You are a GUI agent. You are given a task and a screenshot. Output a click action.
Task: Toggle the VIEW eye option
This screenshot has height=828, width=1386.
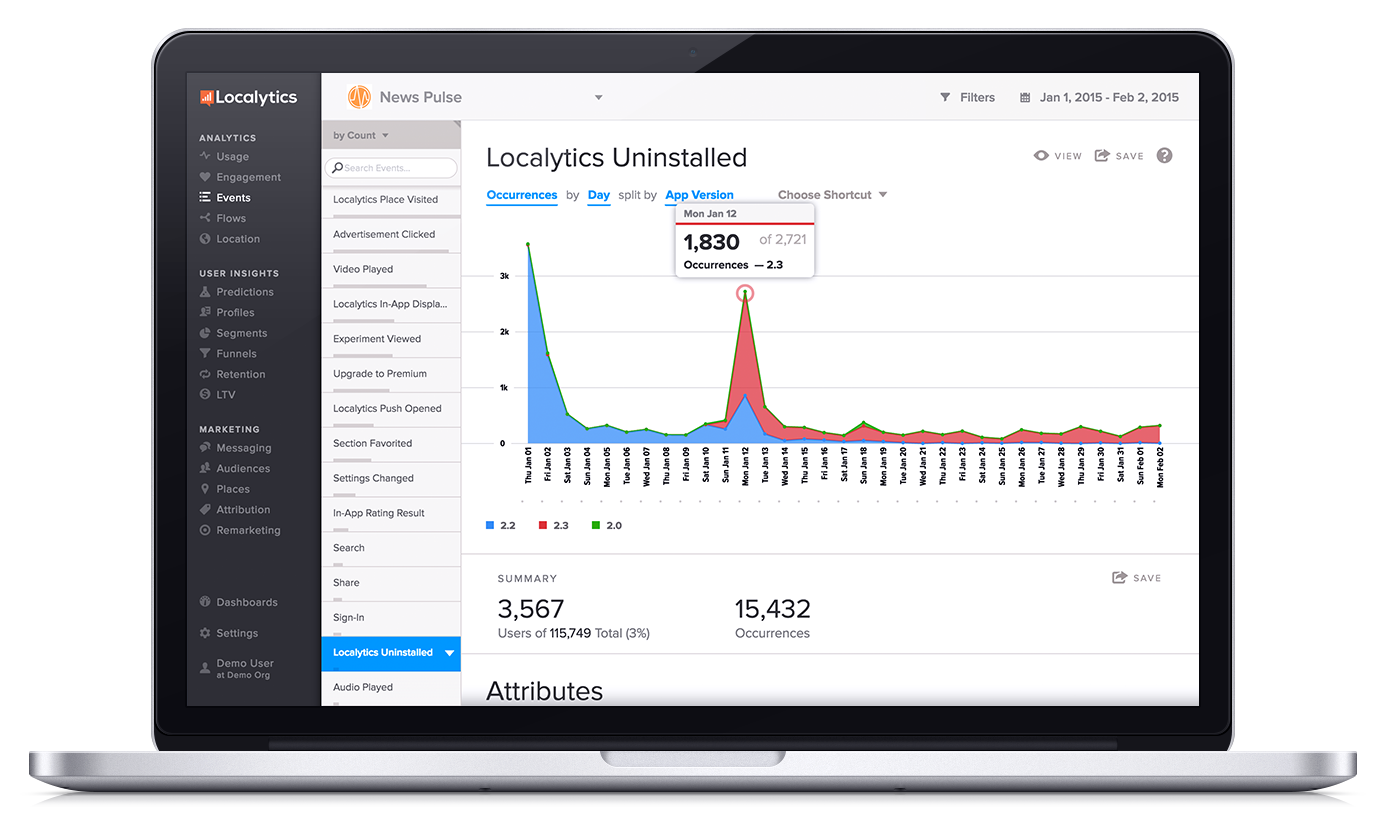point(1058,156)
